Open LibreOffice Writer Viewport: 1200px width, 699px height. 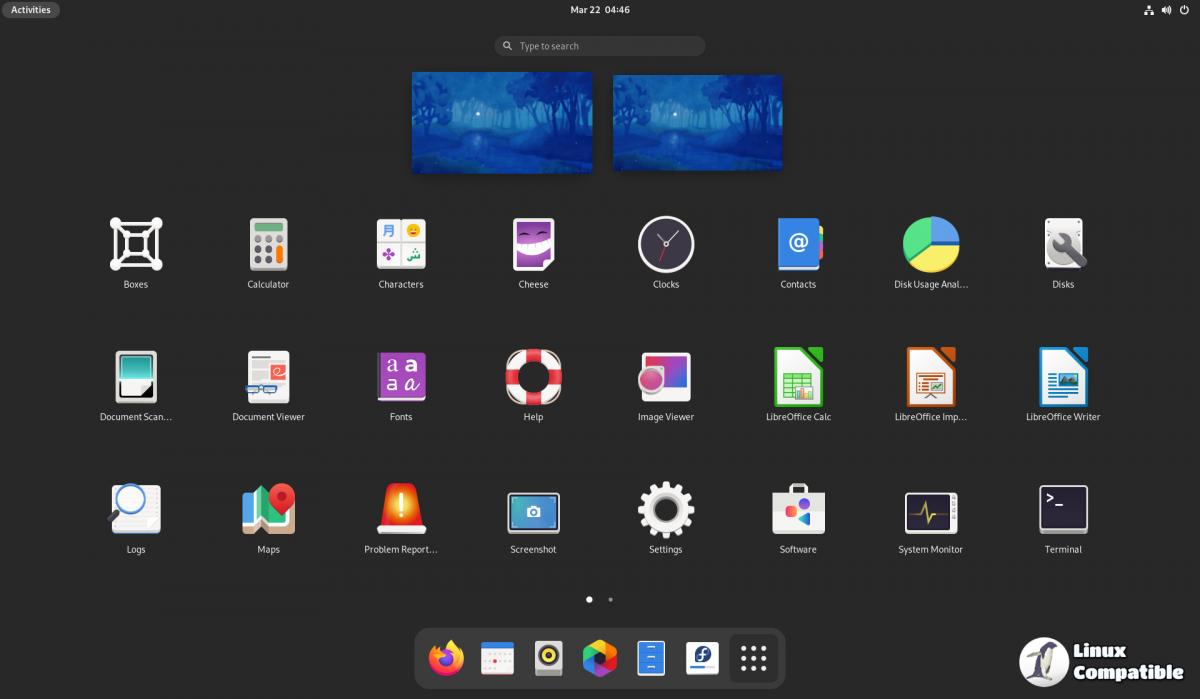click(x=1064, y=377)
